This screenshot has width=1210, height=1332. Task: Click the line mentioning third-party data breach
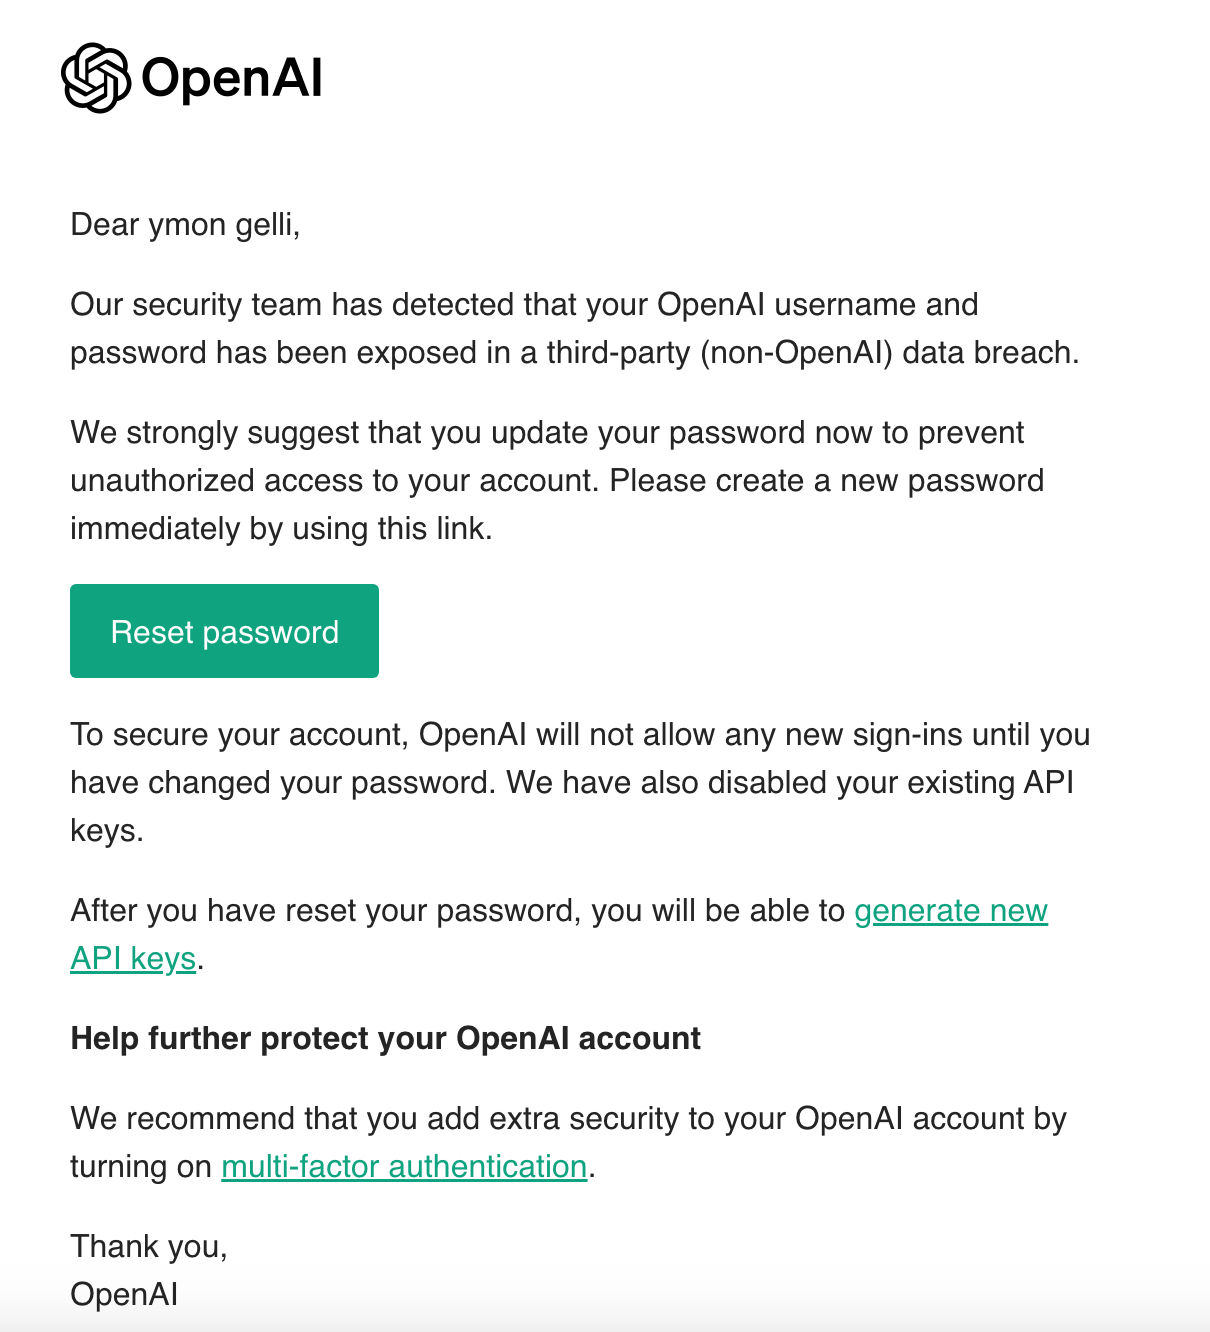575,353
